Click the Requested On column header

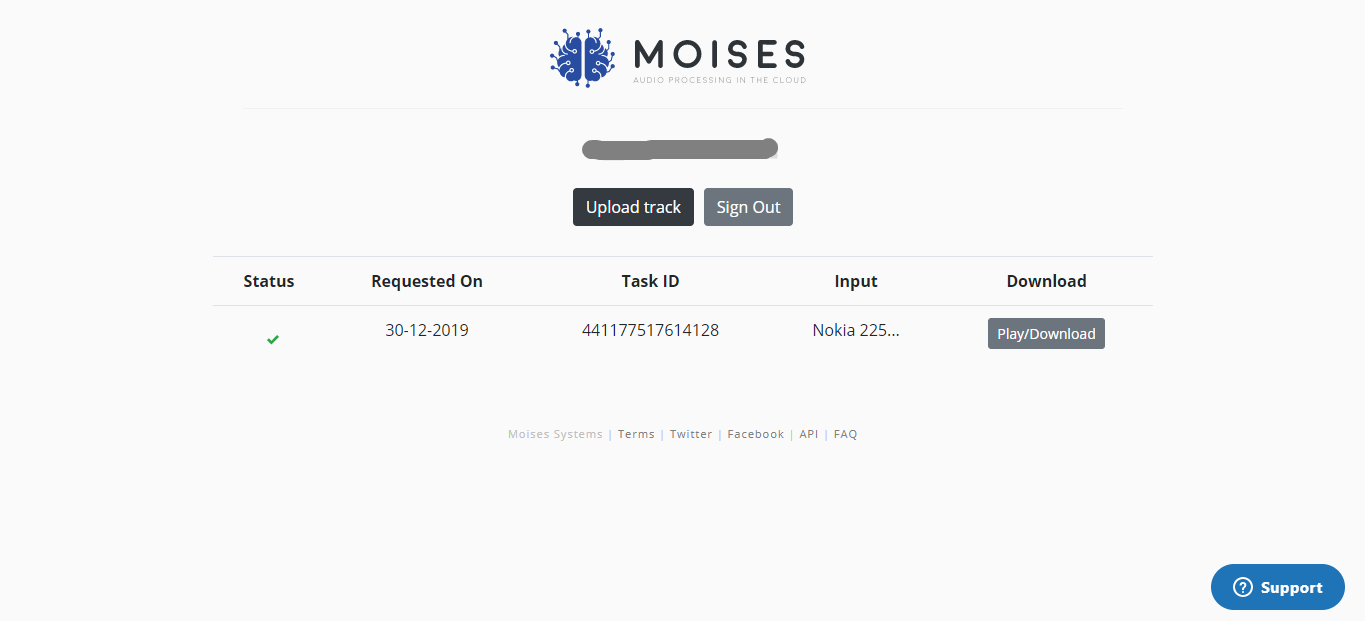pos(427,281)
